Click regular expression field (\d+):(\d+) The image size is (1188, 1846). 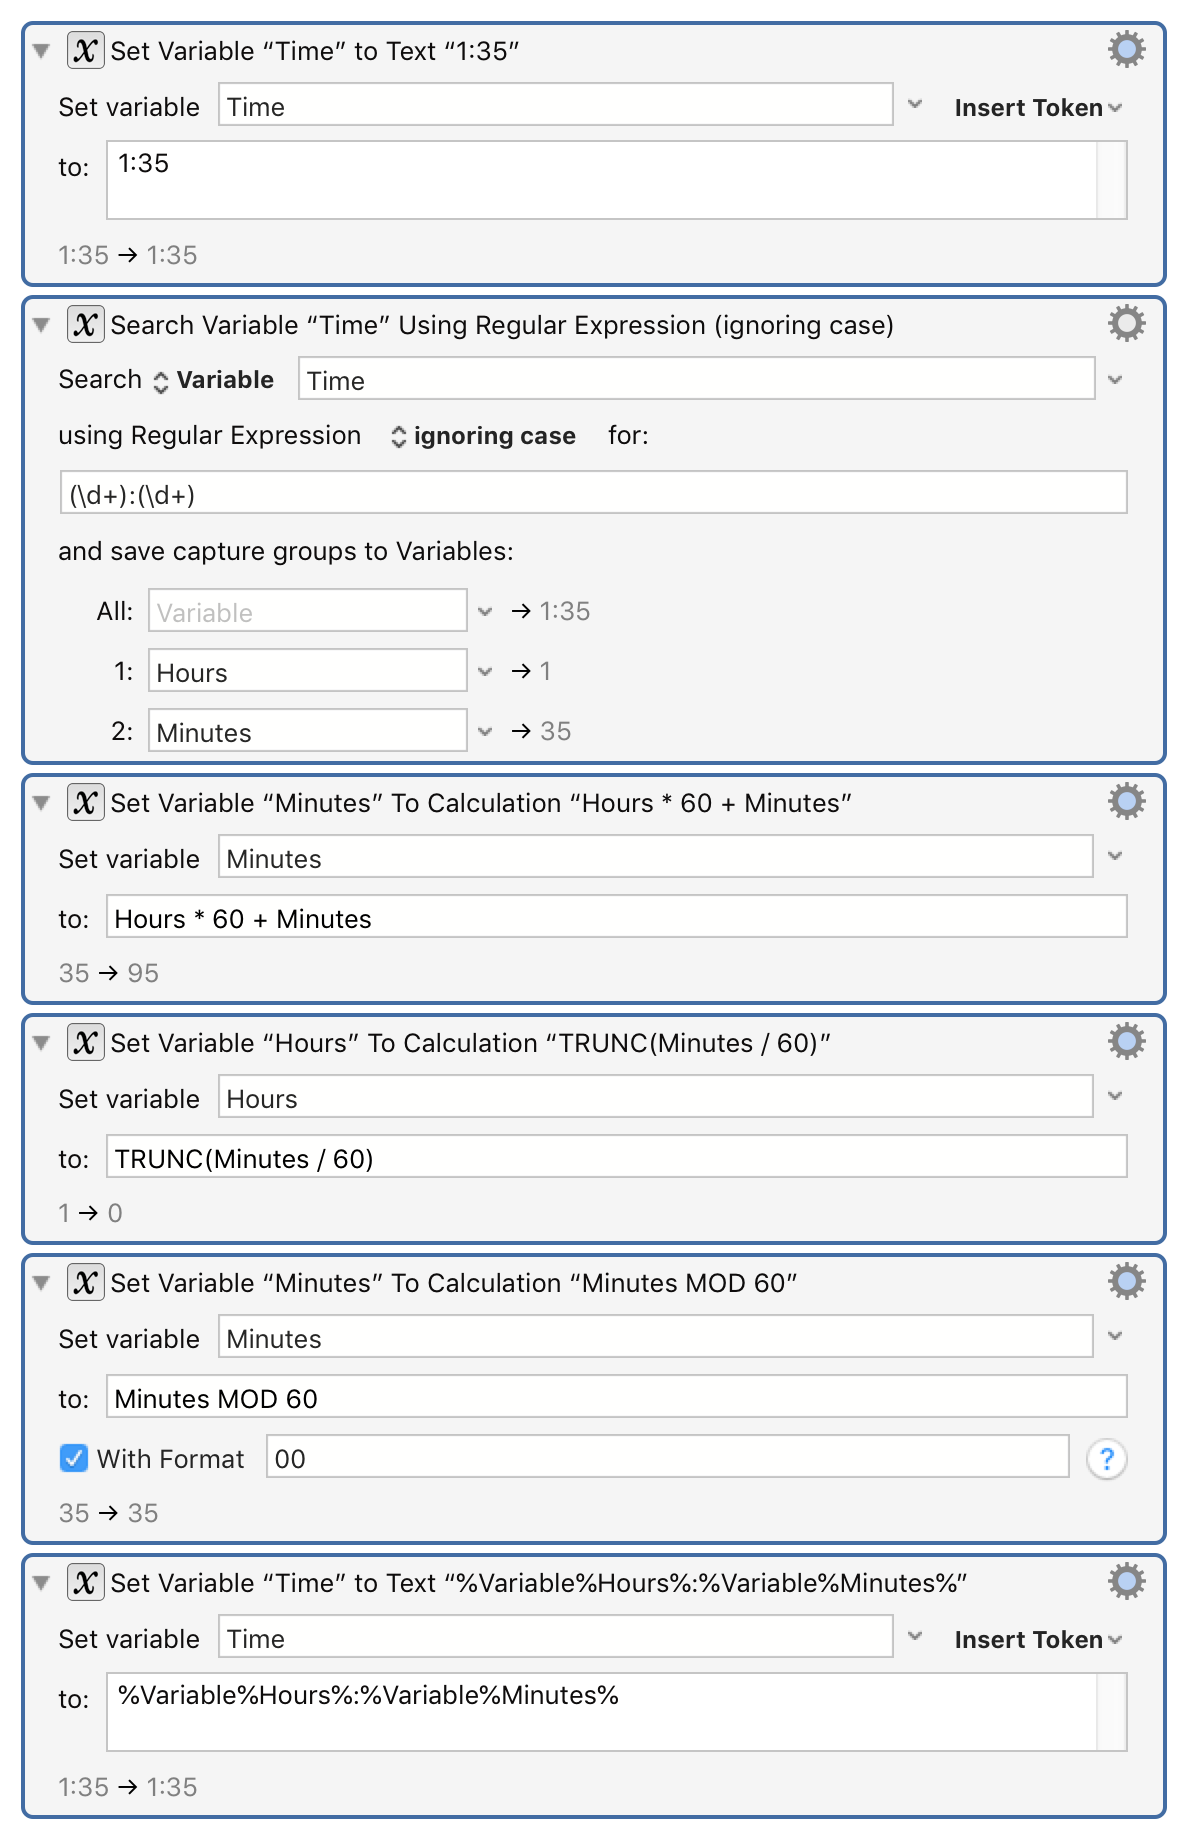coord(593,493)
